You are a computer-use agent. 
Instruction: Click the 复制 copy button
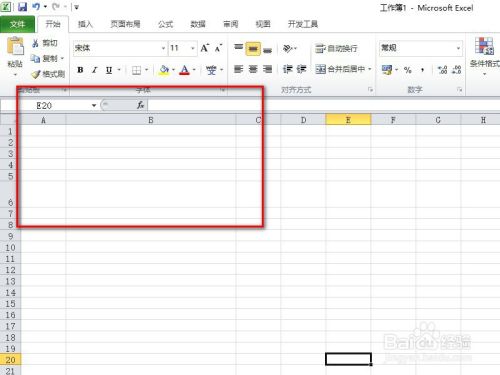click(46, 59)
